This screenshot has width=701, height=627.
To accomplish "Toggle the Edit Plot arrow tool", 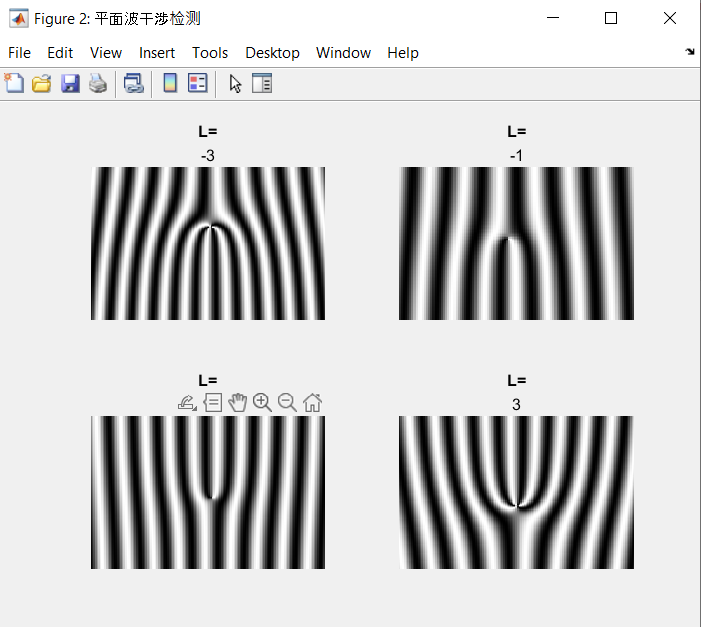I will pyautogui.click(x=235, y=84).
